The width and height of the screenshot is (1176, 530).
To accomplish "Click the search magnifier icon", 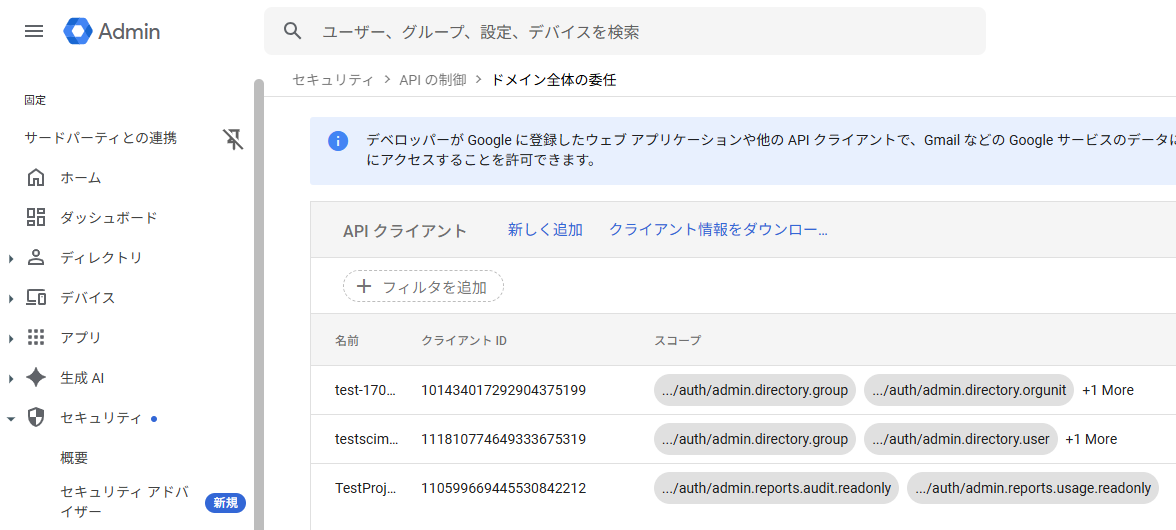I will pos(292,31).
